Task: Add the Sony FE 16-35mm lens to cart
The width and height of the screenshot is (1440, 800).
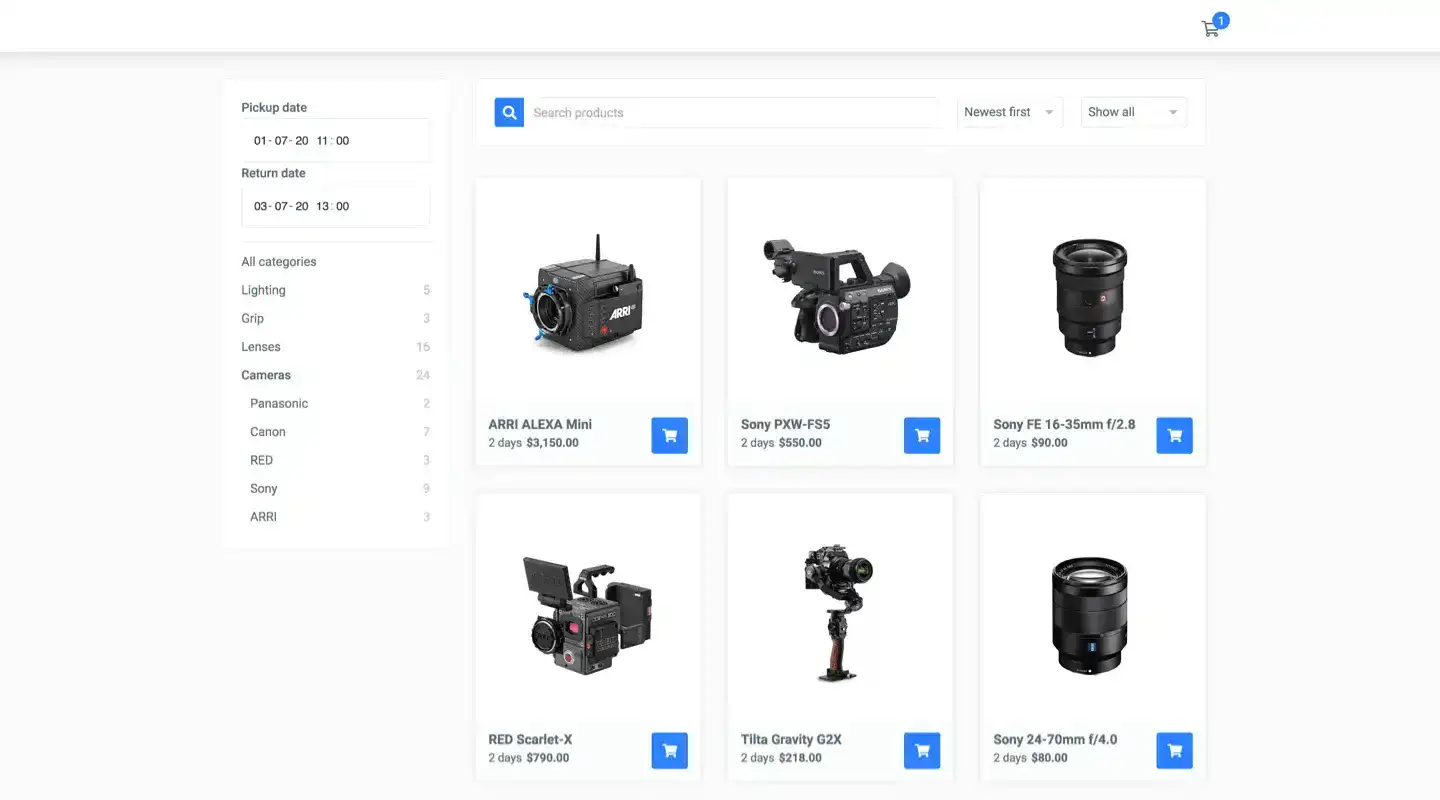Action: pyautogui.click(x=1174, y=435)
